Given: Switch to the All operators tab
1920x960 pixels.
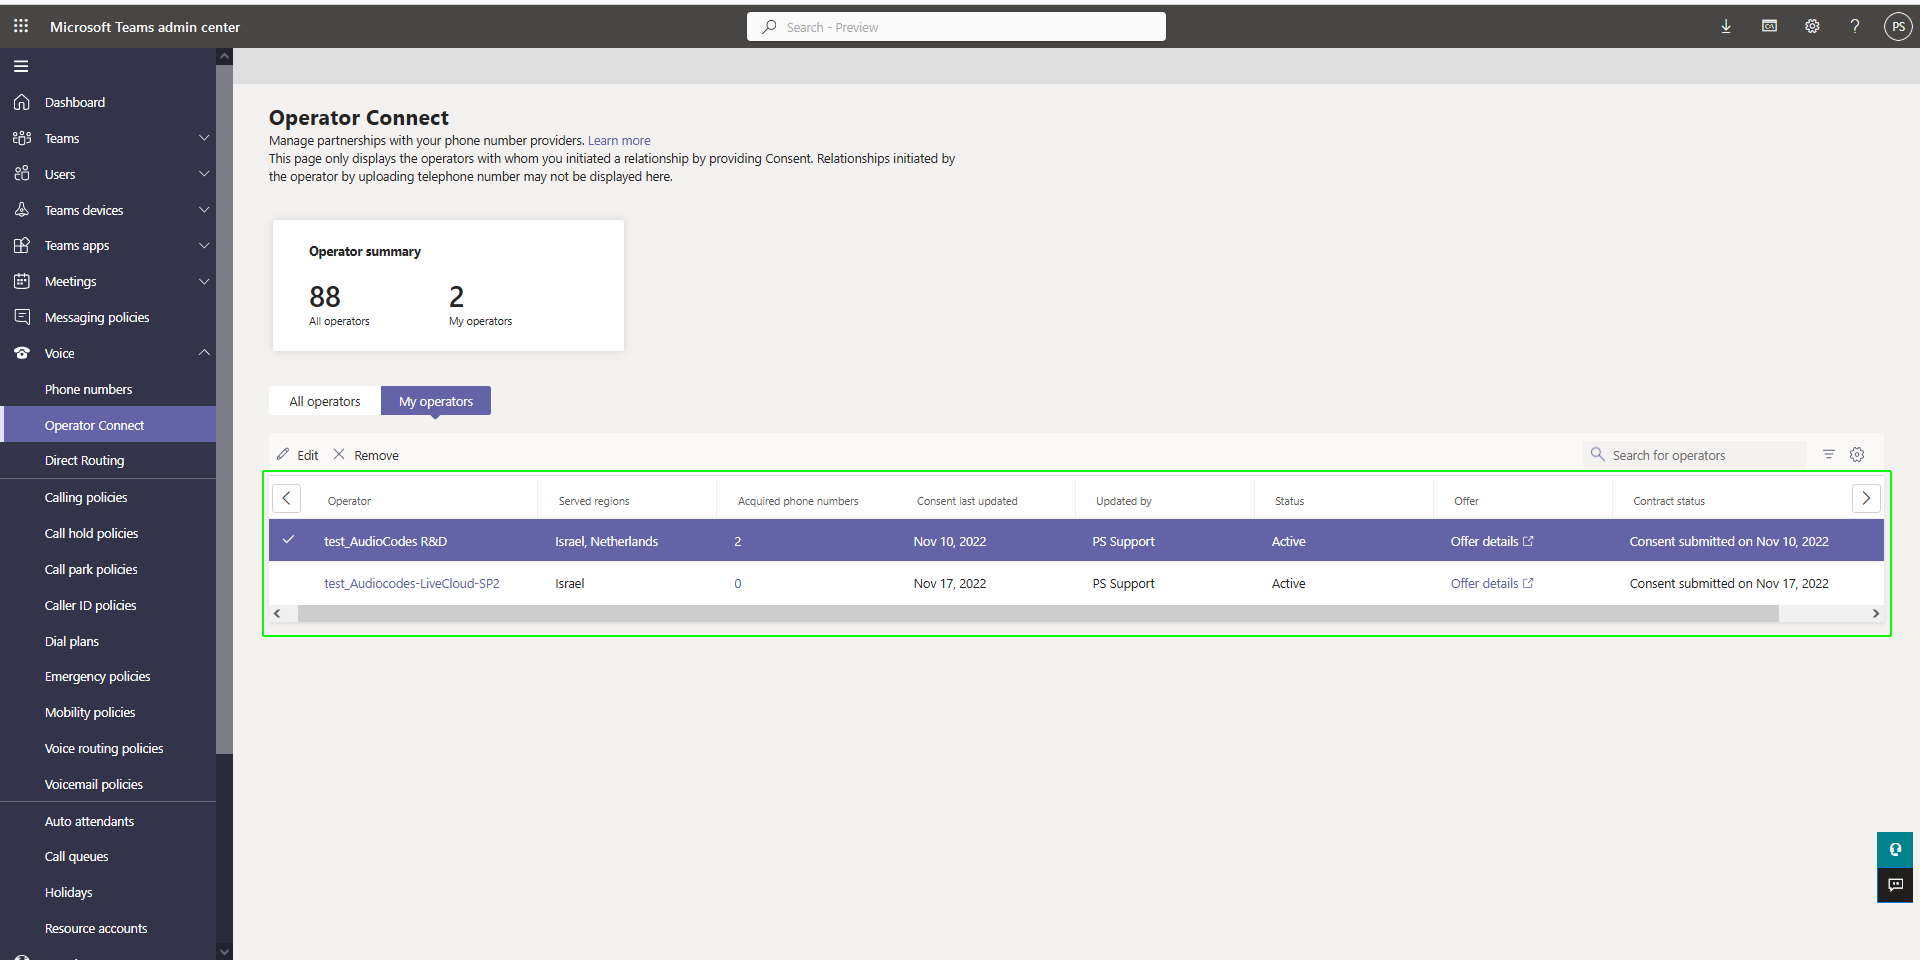Looking at the screenshot, I should click(325, 401).
